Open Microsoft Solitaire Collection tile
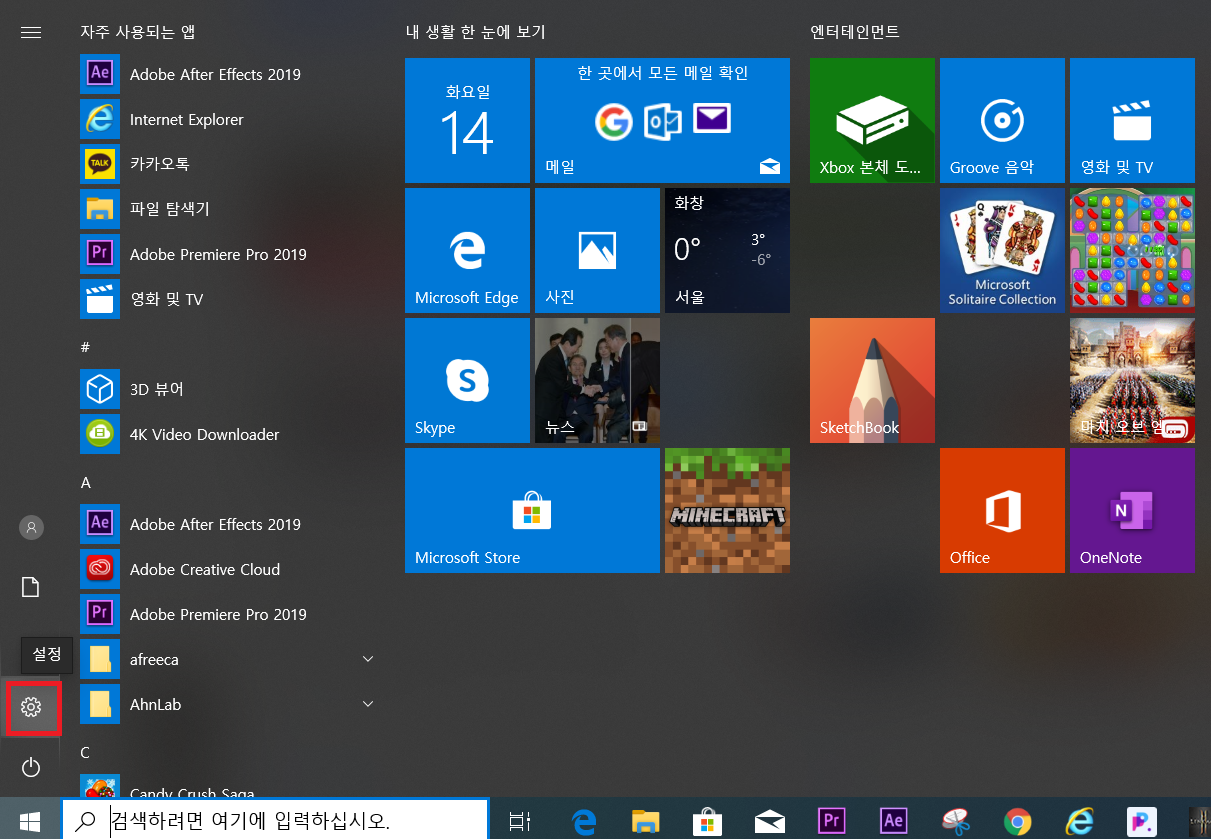 [x=1002, y=250]
